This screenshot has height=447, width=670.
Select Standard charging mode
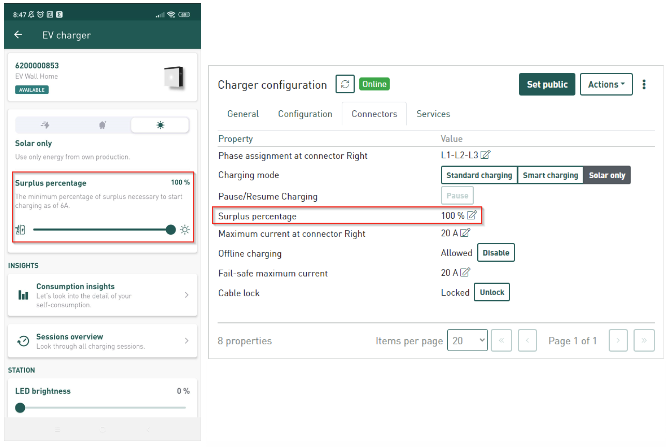(479, 175)
